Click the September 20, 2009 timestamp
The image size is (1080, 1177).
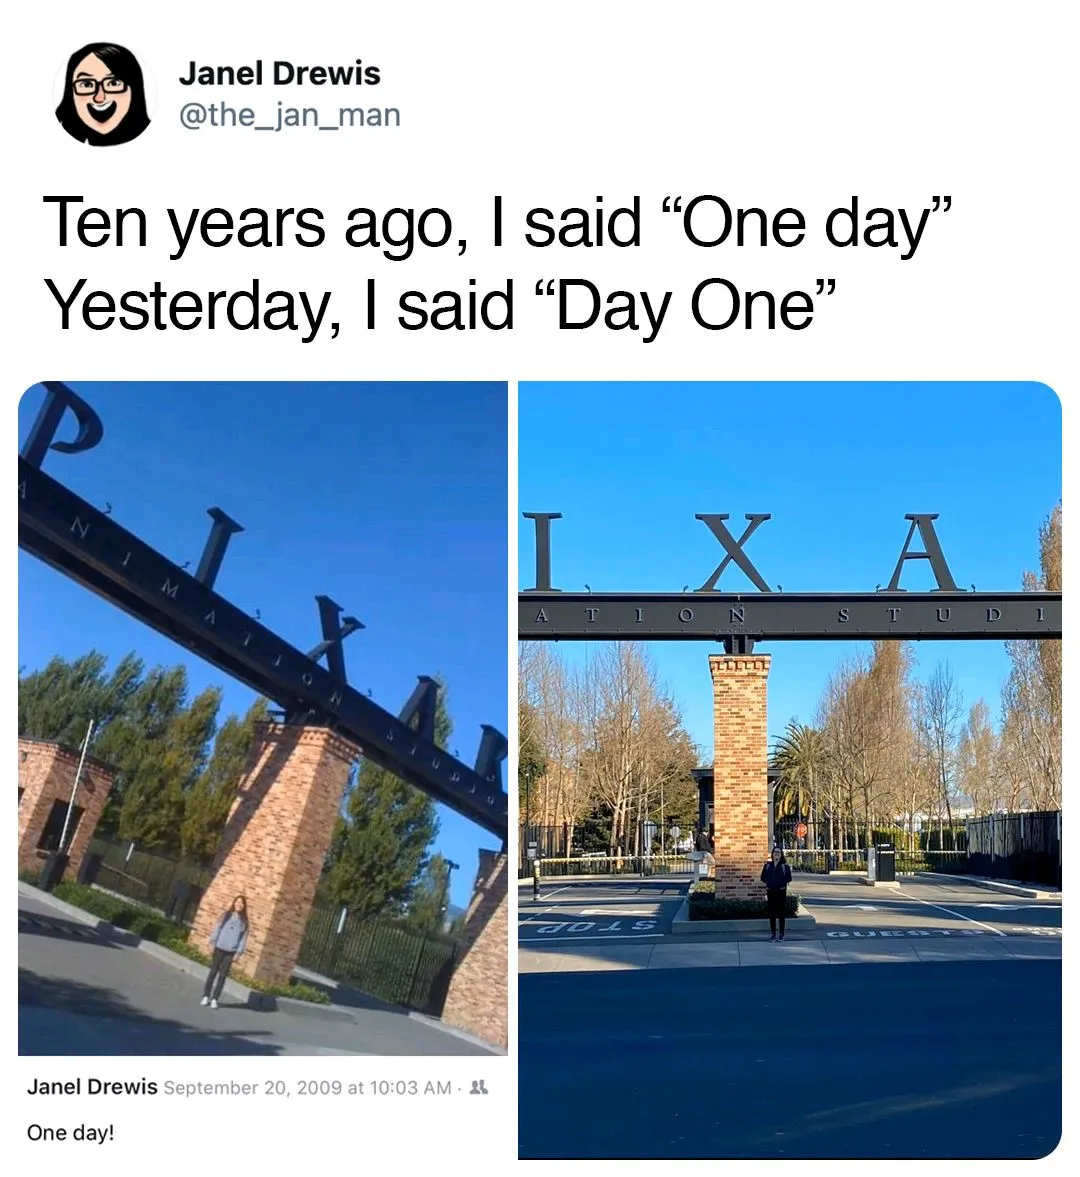[307, 1087]
